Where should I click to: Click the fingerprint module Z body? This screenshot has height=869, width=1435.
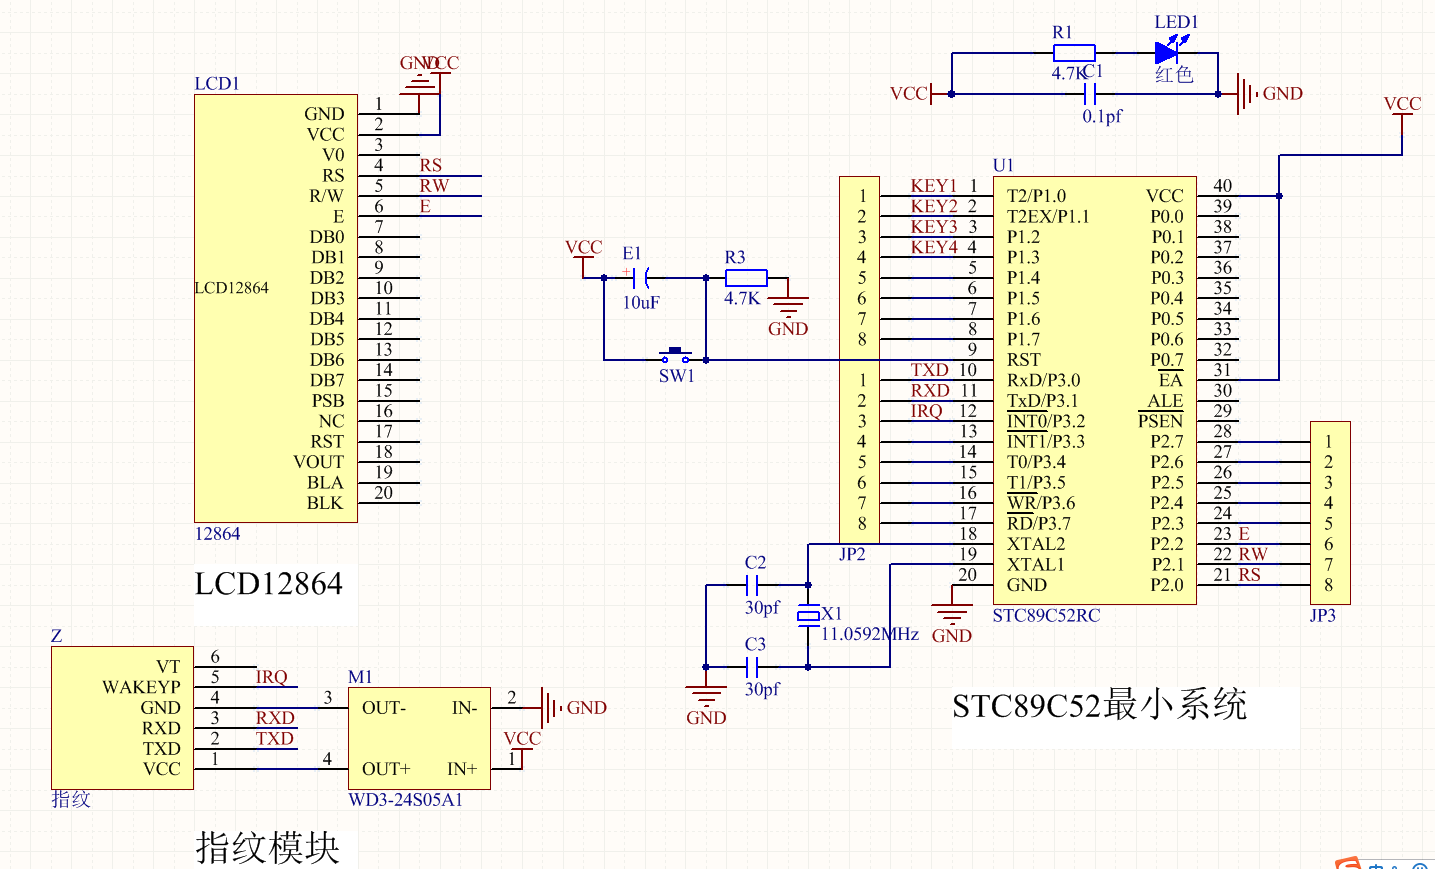122,717
